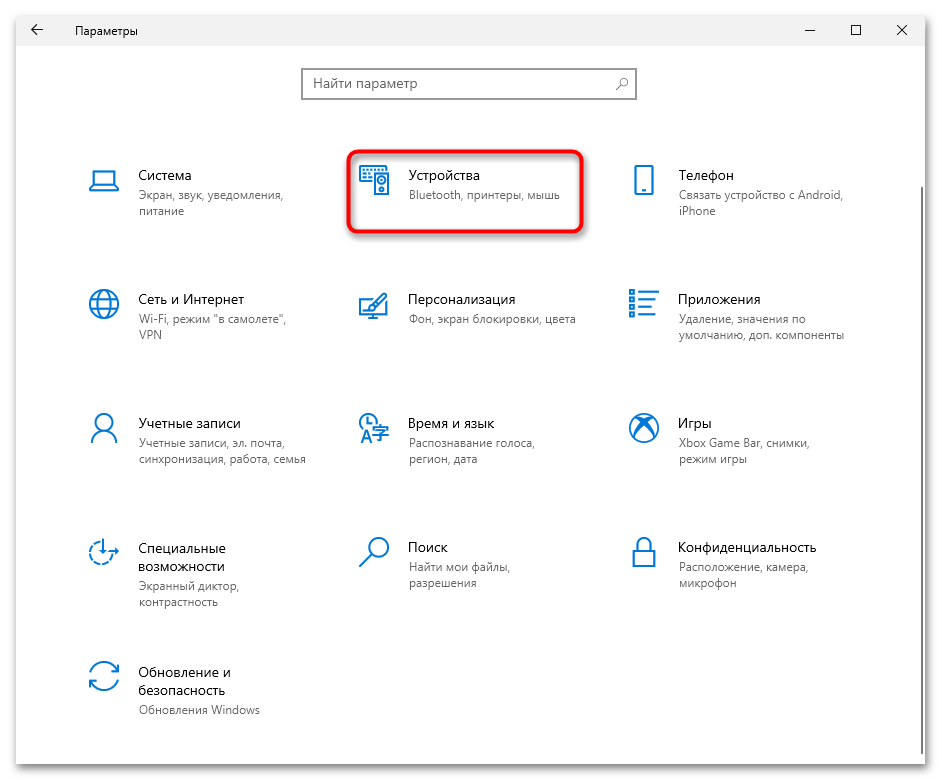Click the Персонализация paintbrush icon
Viewport: 942px width, 780px height.
(x=373, y=305)
